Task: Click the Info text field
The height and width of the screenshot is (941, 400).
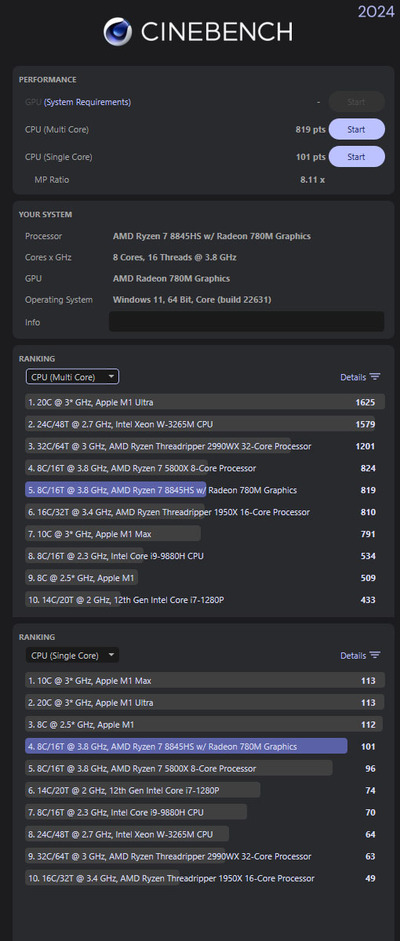Action: point(246,322)
